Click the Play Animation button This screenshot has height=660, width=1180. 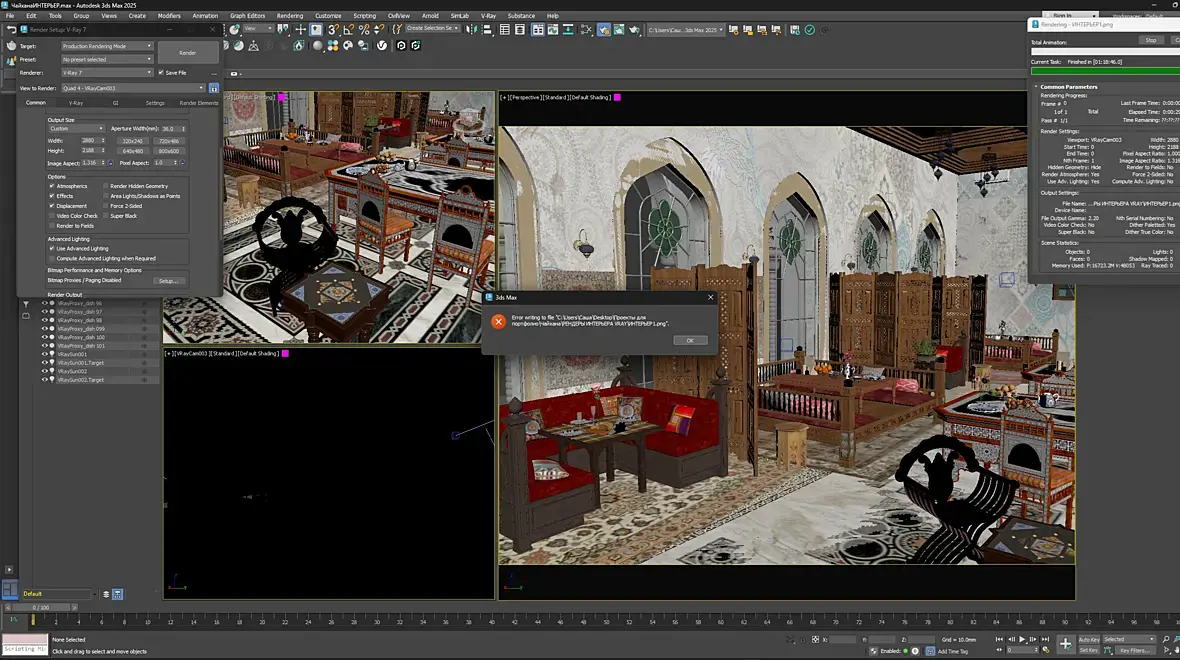coord(1021,639)
